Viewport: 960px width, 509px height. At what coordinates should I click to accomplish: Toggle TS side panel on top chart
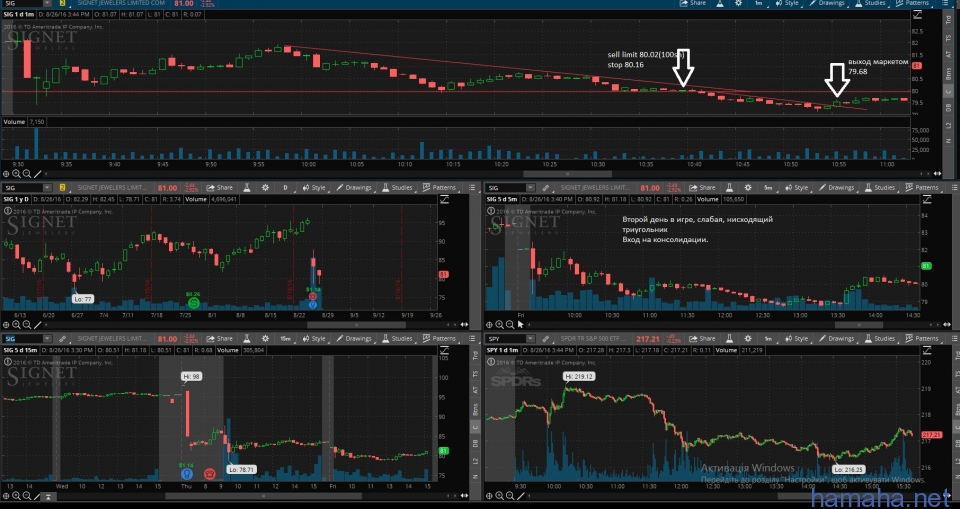coord(950,39)
